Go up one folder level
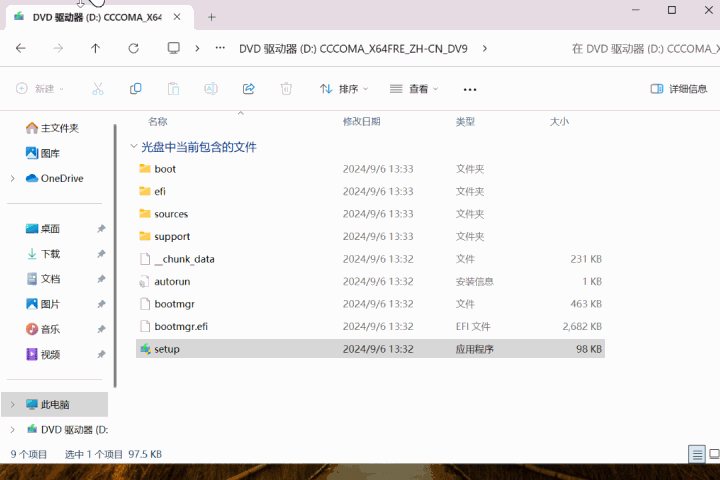Viewport: 720px width, 480px height. 96,48
